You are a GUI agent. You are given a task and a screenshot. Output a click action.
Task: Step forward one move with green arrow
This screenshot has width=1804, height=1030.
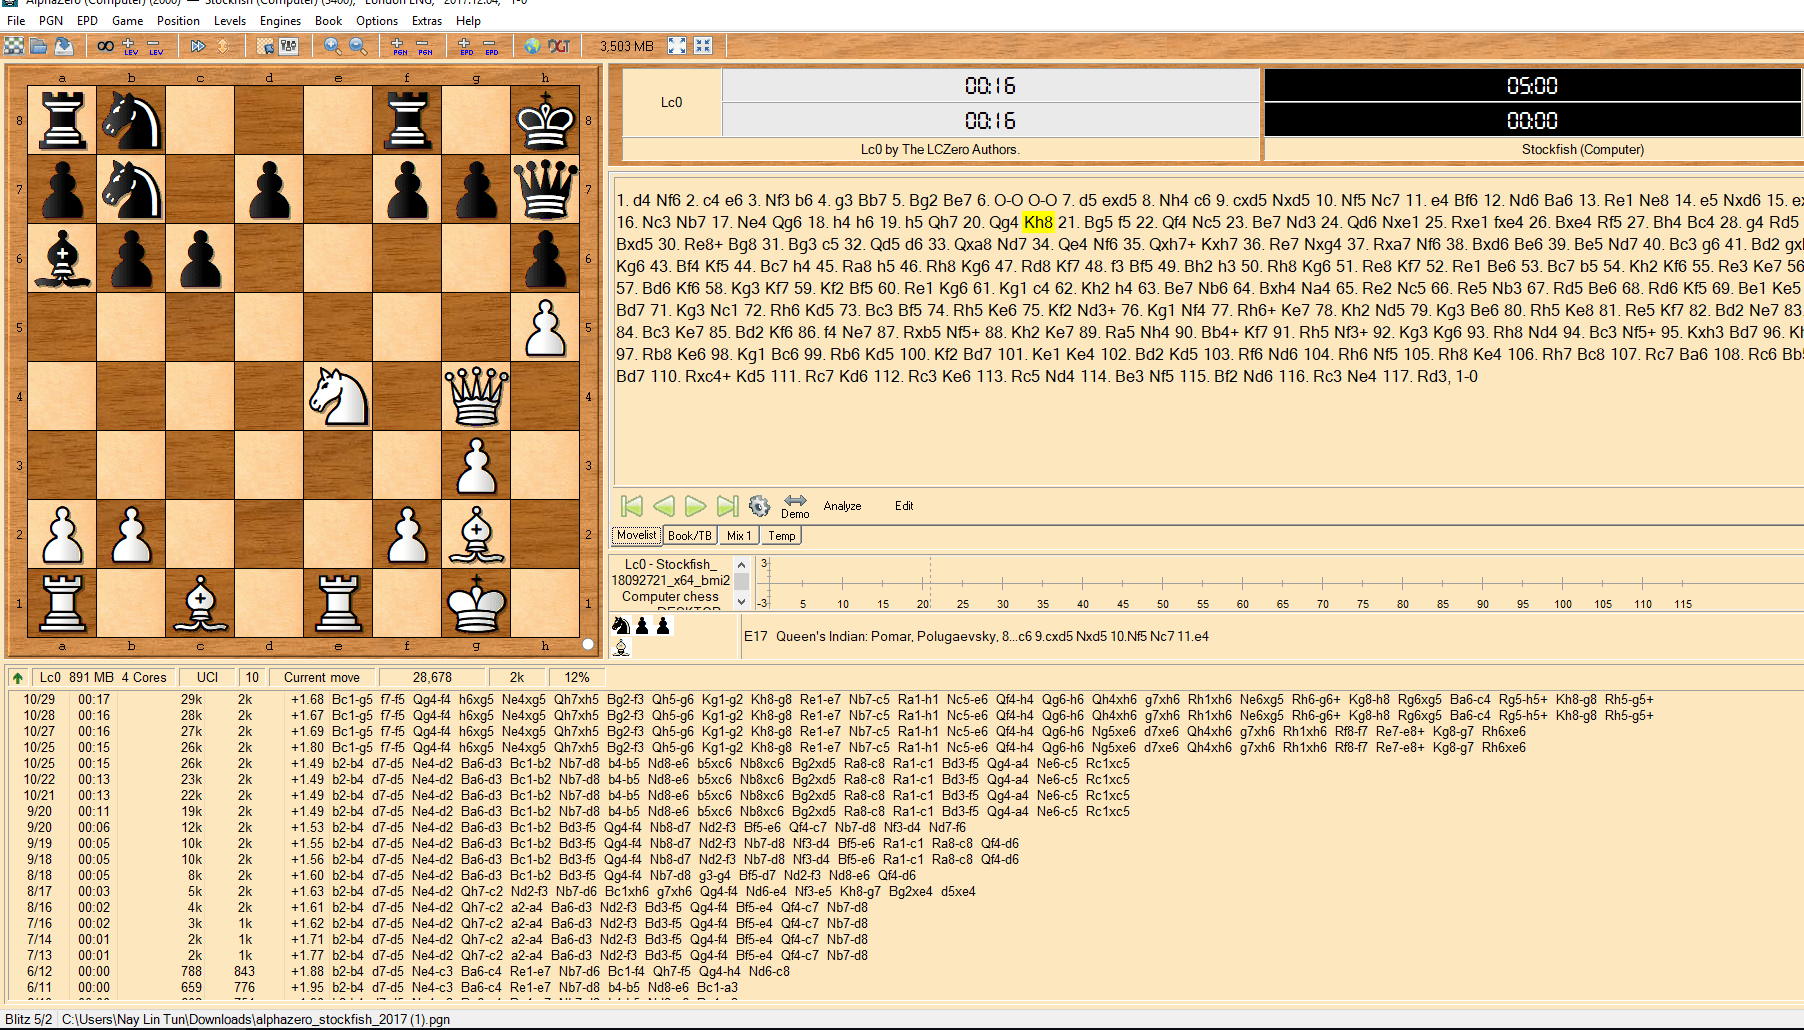pyautogui.click(x=696, y=506)
